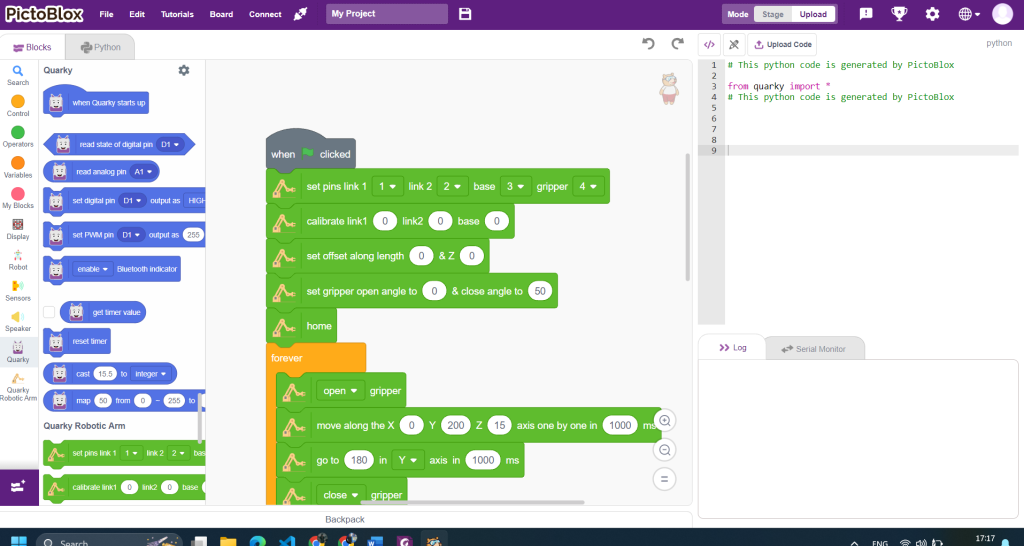The height and width of the screenshot is (546, 1024).
Task: Switch mode to Stage
Action: pyautogui.click(x=773, y=14)
